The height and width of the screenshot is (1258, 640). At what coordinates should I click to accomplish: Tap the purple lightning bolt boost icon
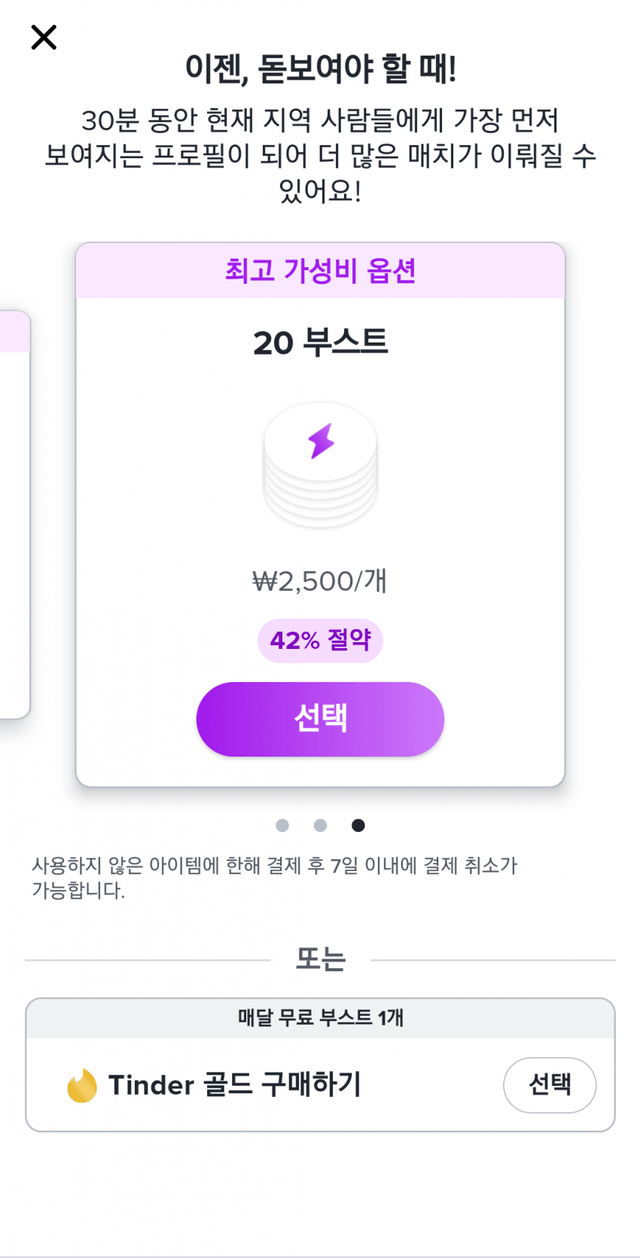(x=320, y=440)
